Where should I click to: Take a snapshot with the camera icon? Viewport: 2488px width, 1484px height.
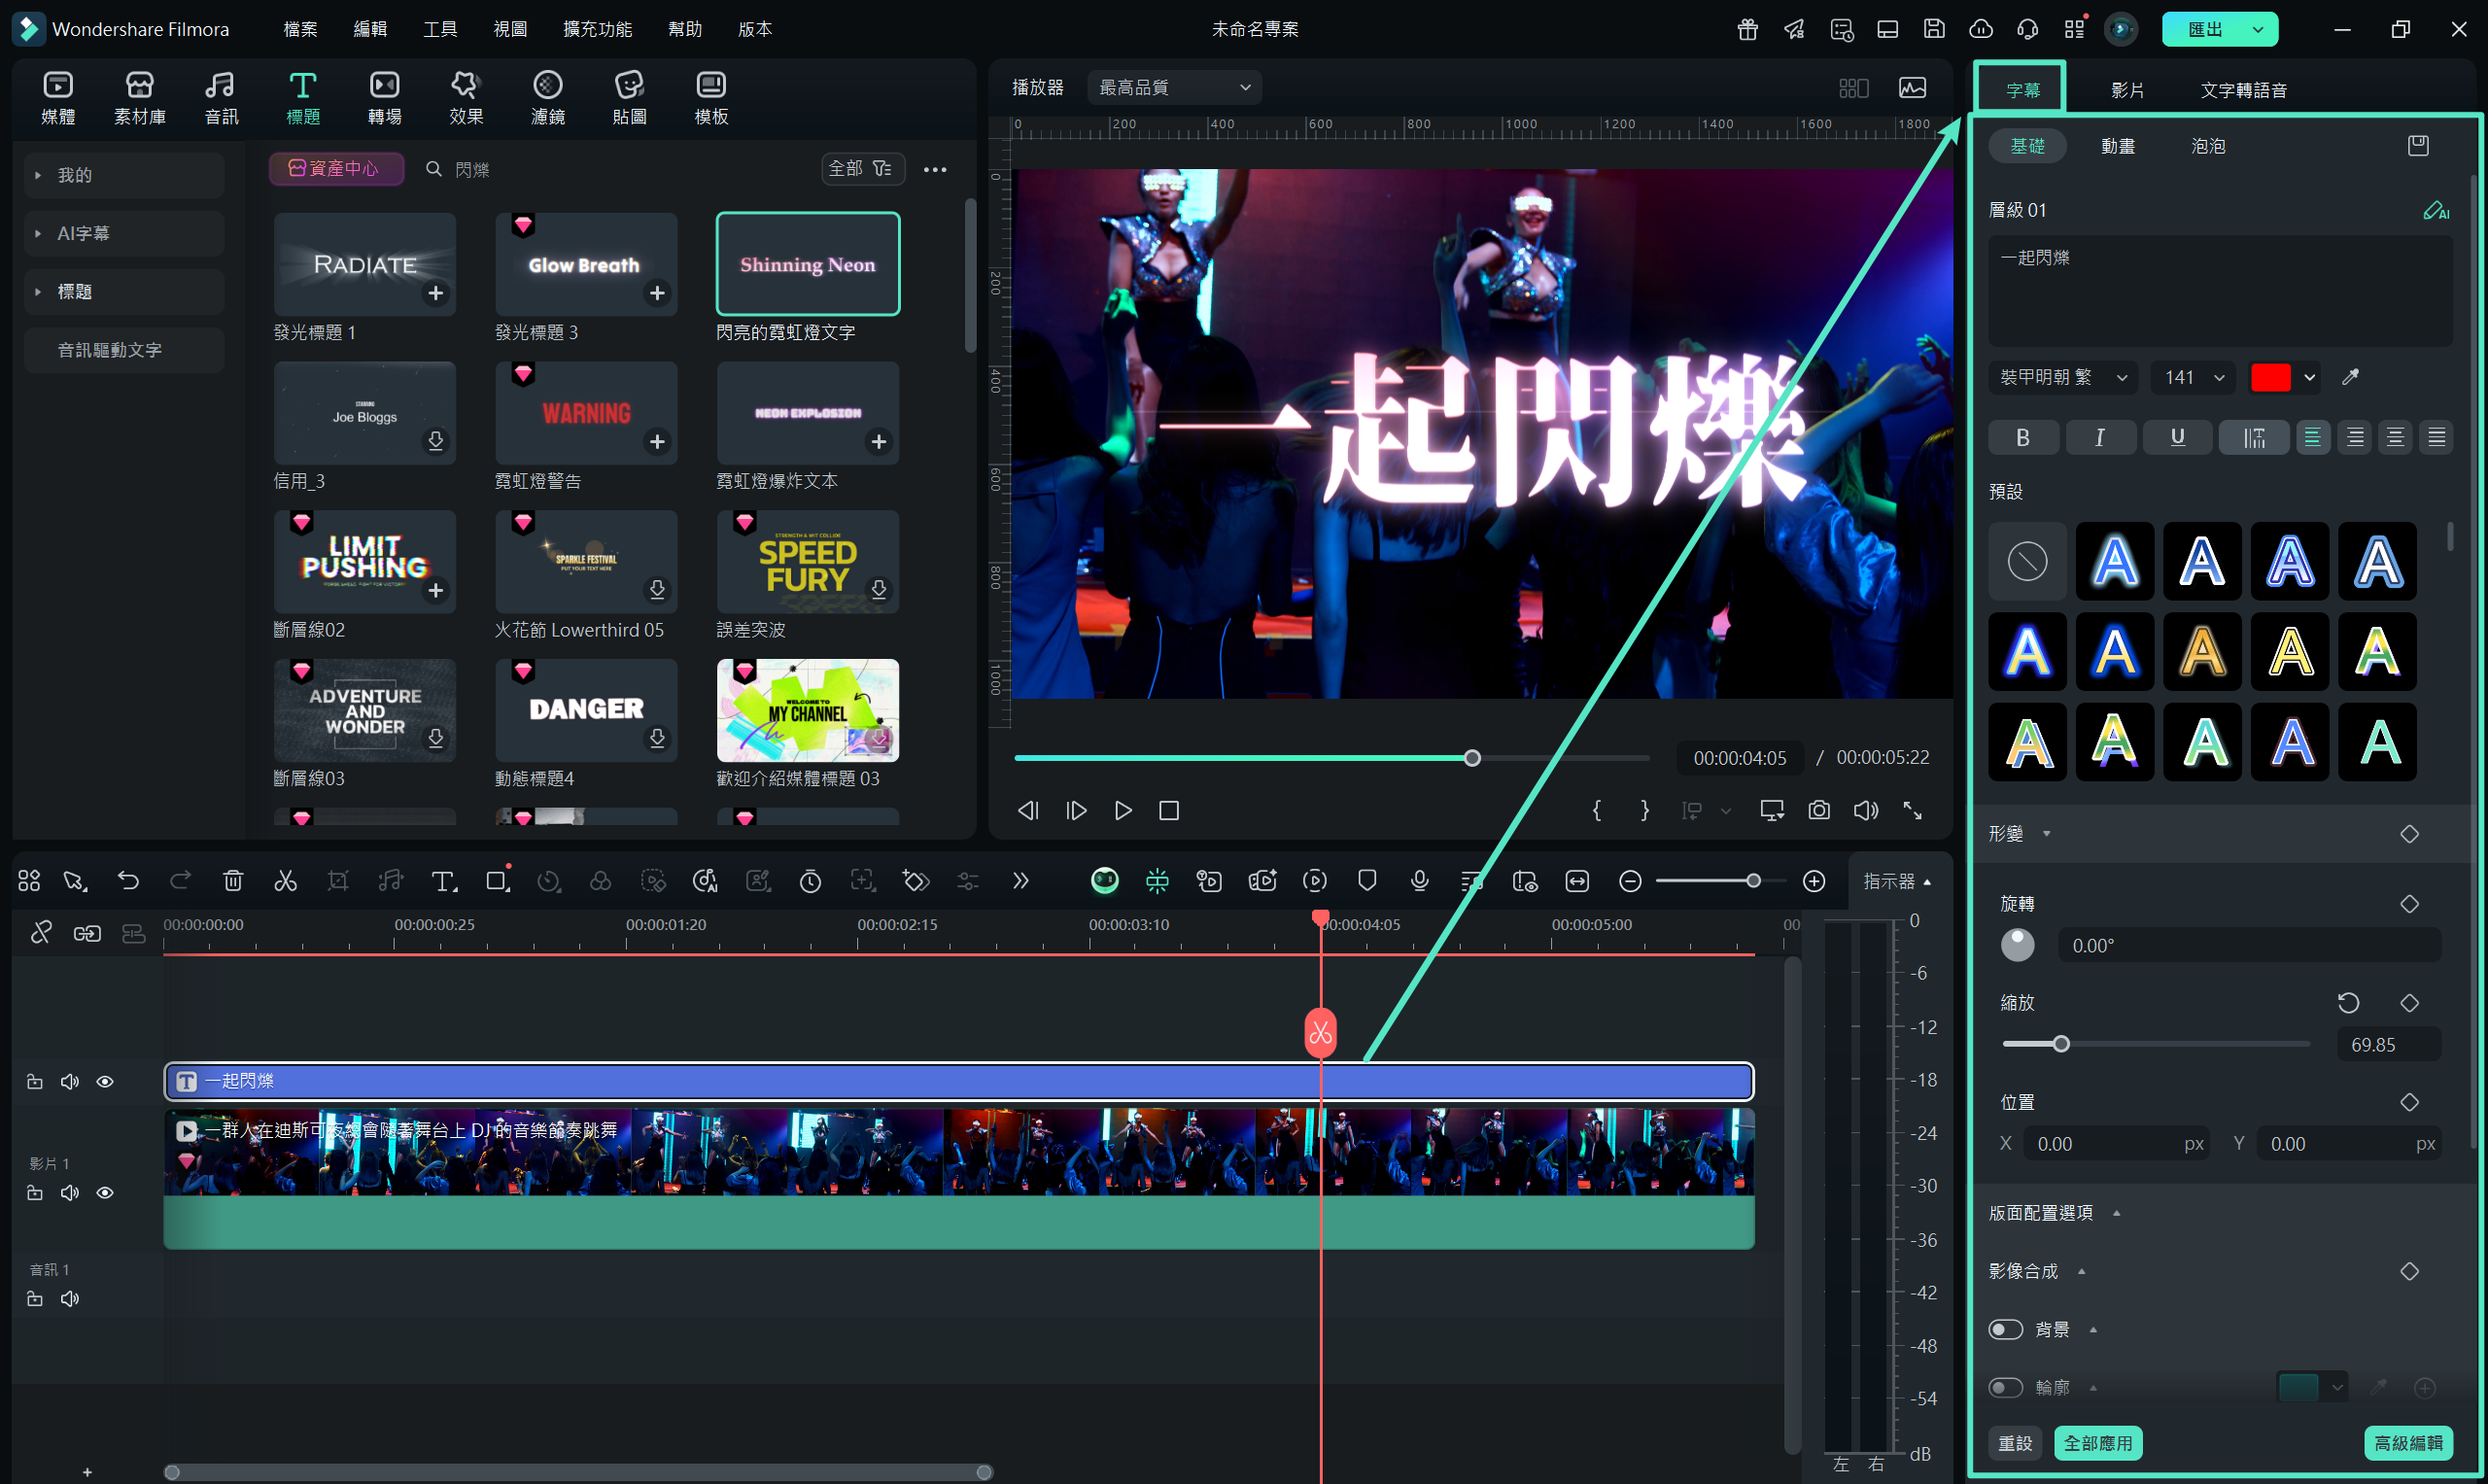1818,810
